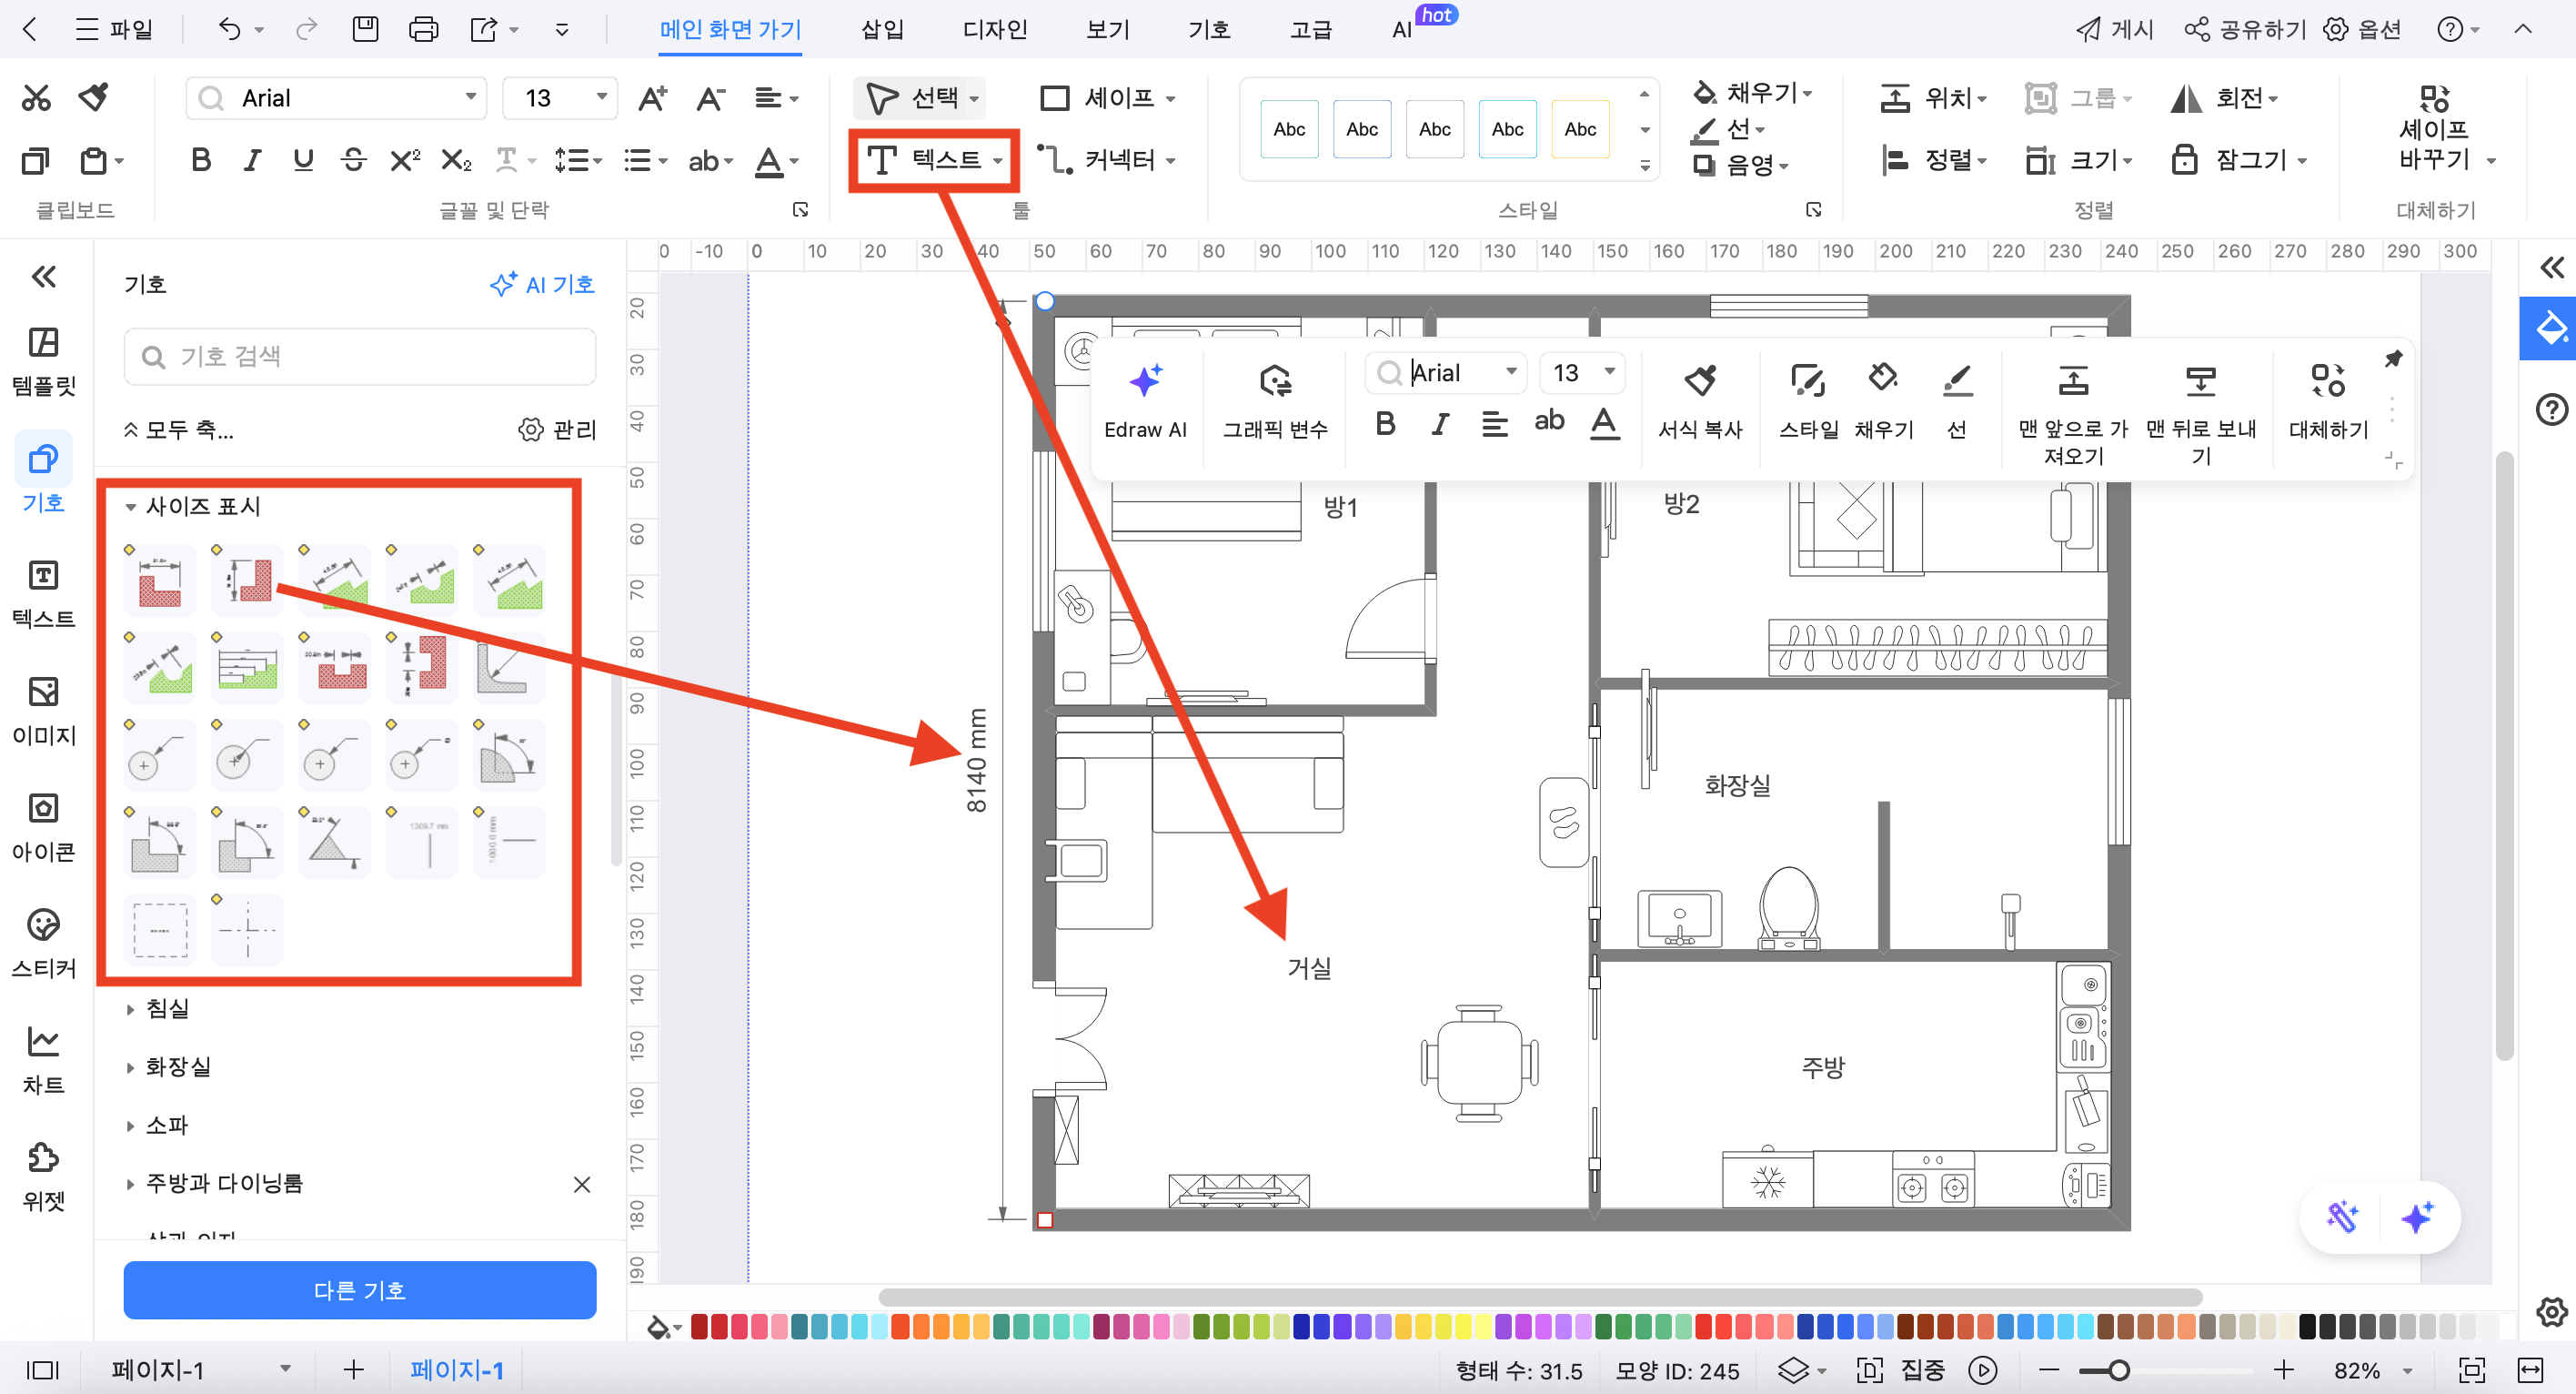This screenshot has height=1394, width=2576.
Task: Open the 삽입 tab
Action: tap(882, 29)
